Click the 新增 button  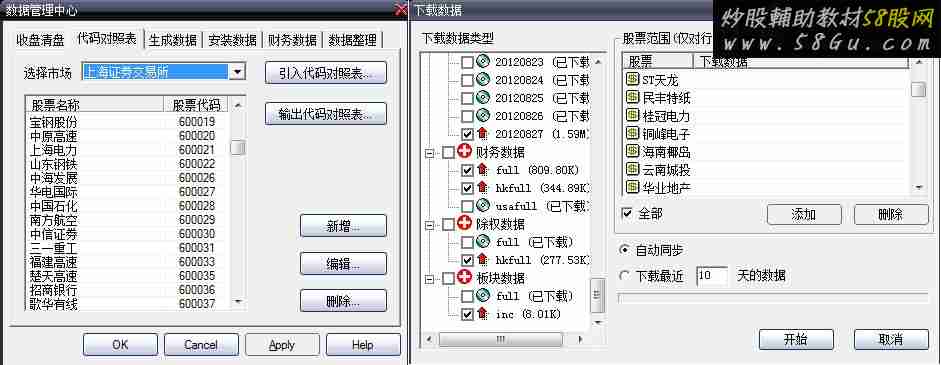pyautogui.click(x=343, y=226)
